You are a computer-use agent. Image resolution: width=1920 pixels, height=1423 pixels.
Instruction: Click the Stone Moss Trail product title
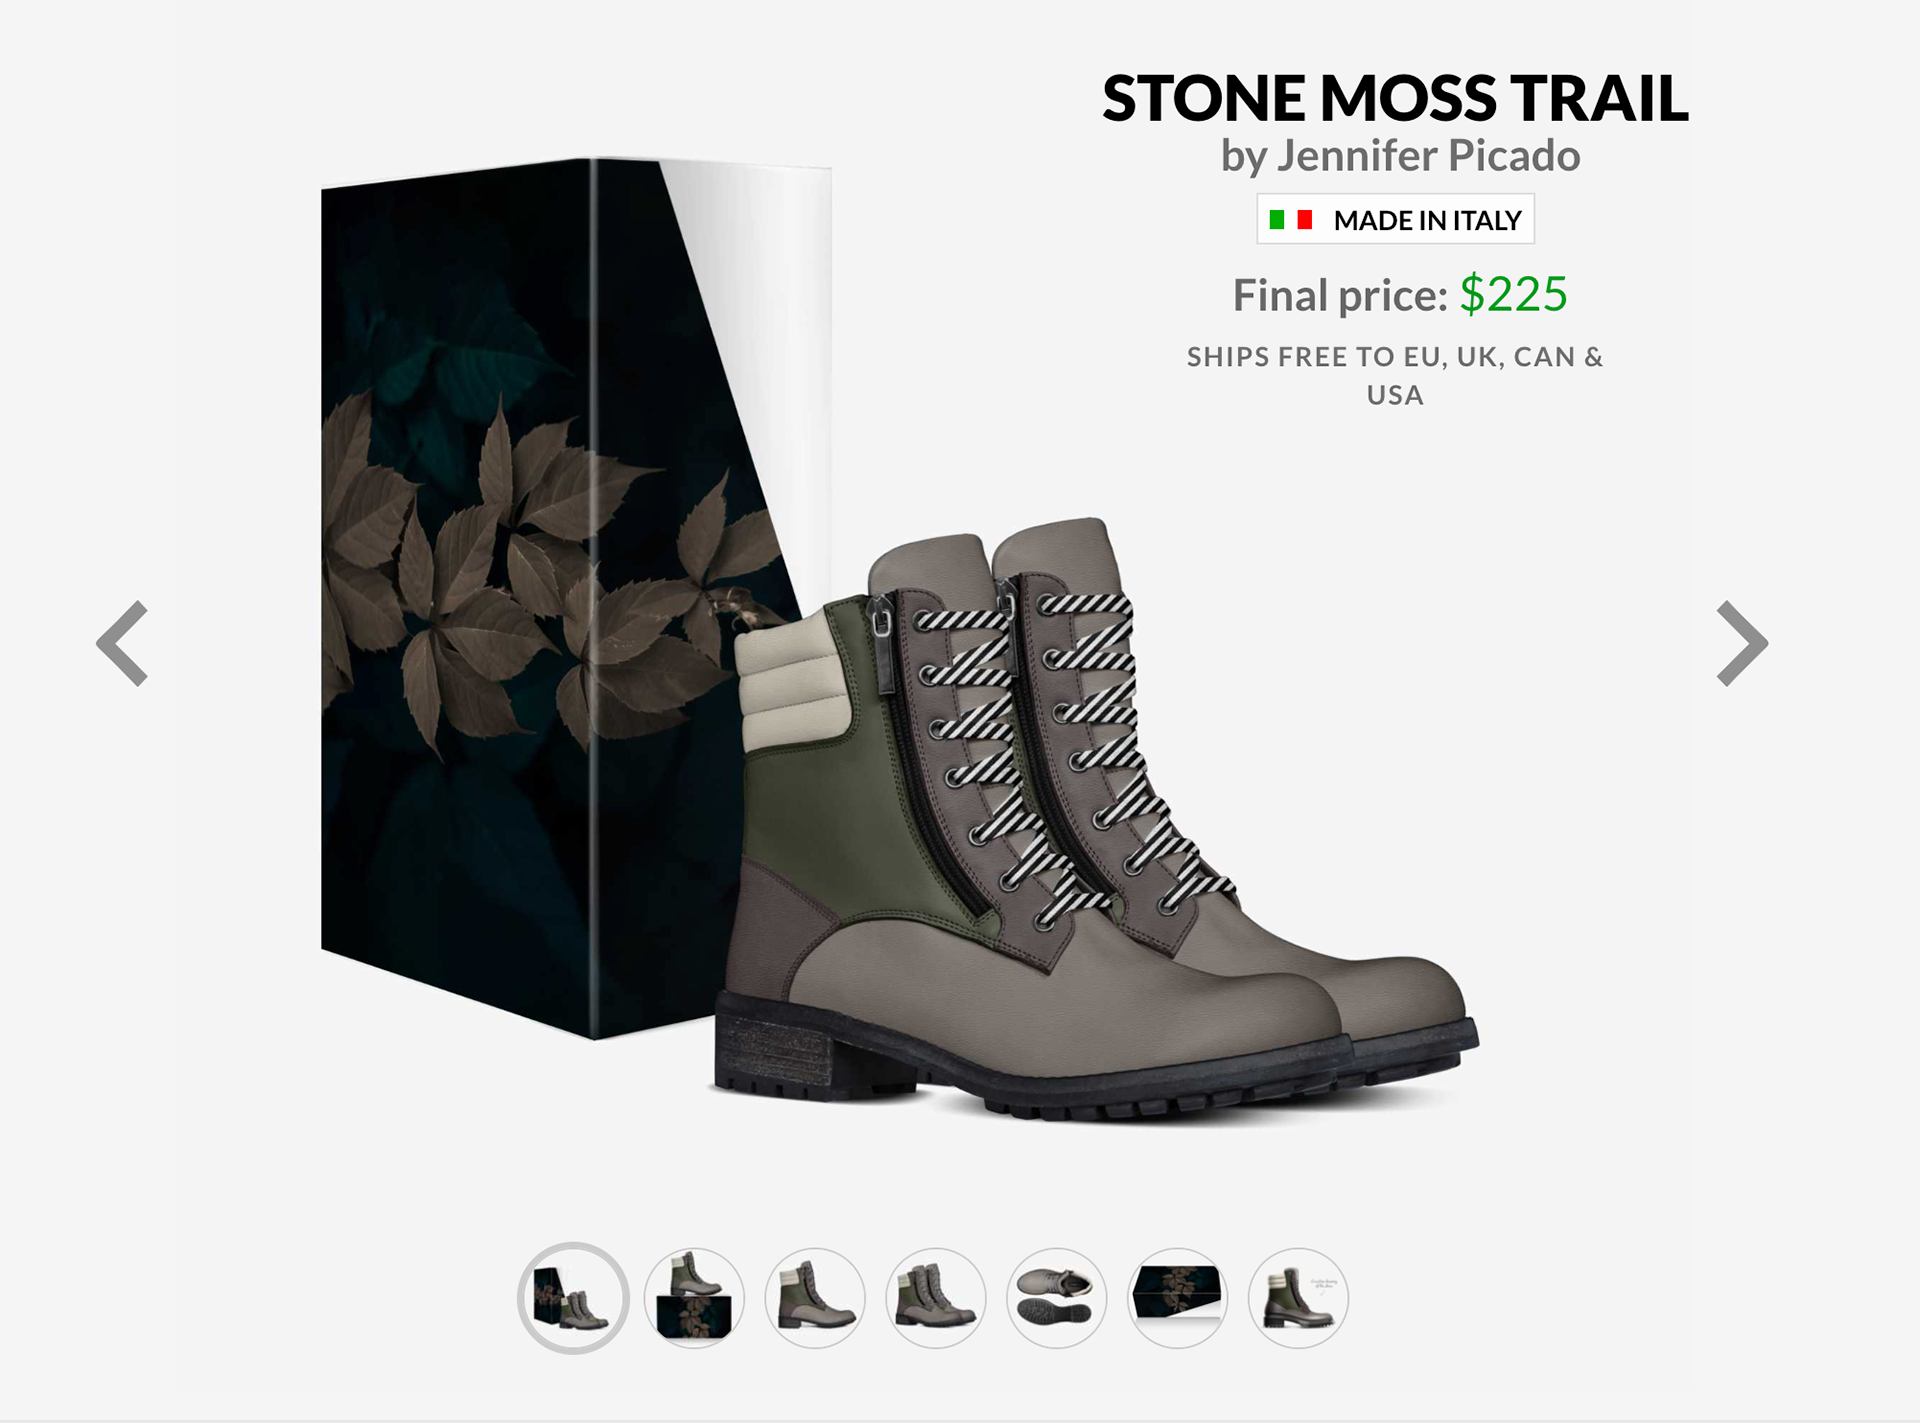pyautogui.click(x=1395, y=99)
